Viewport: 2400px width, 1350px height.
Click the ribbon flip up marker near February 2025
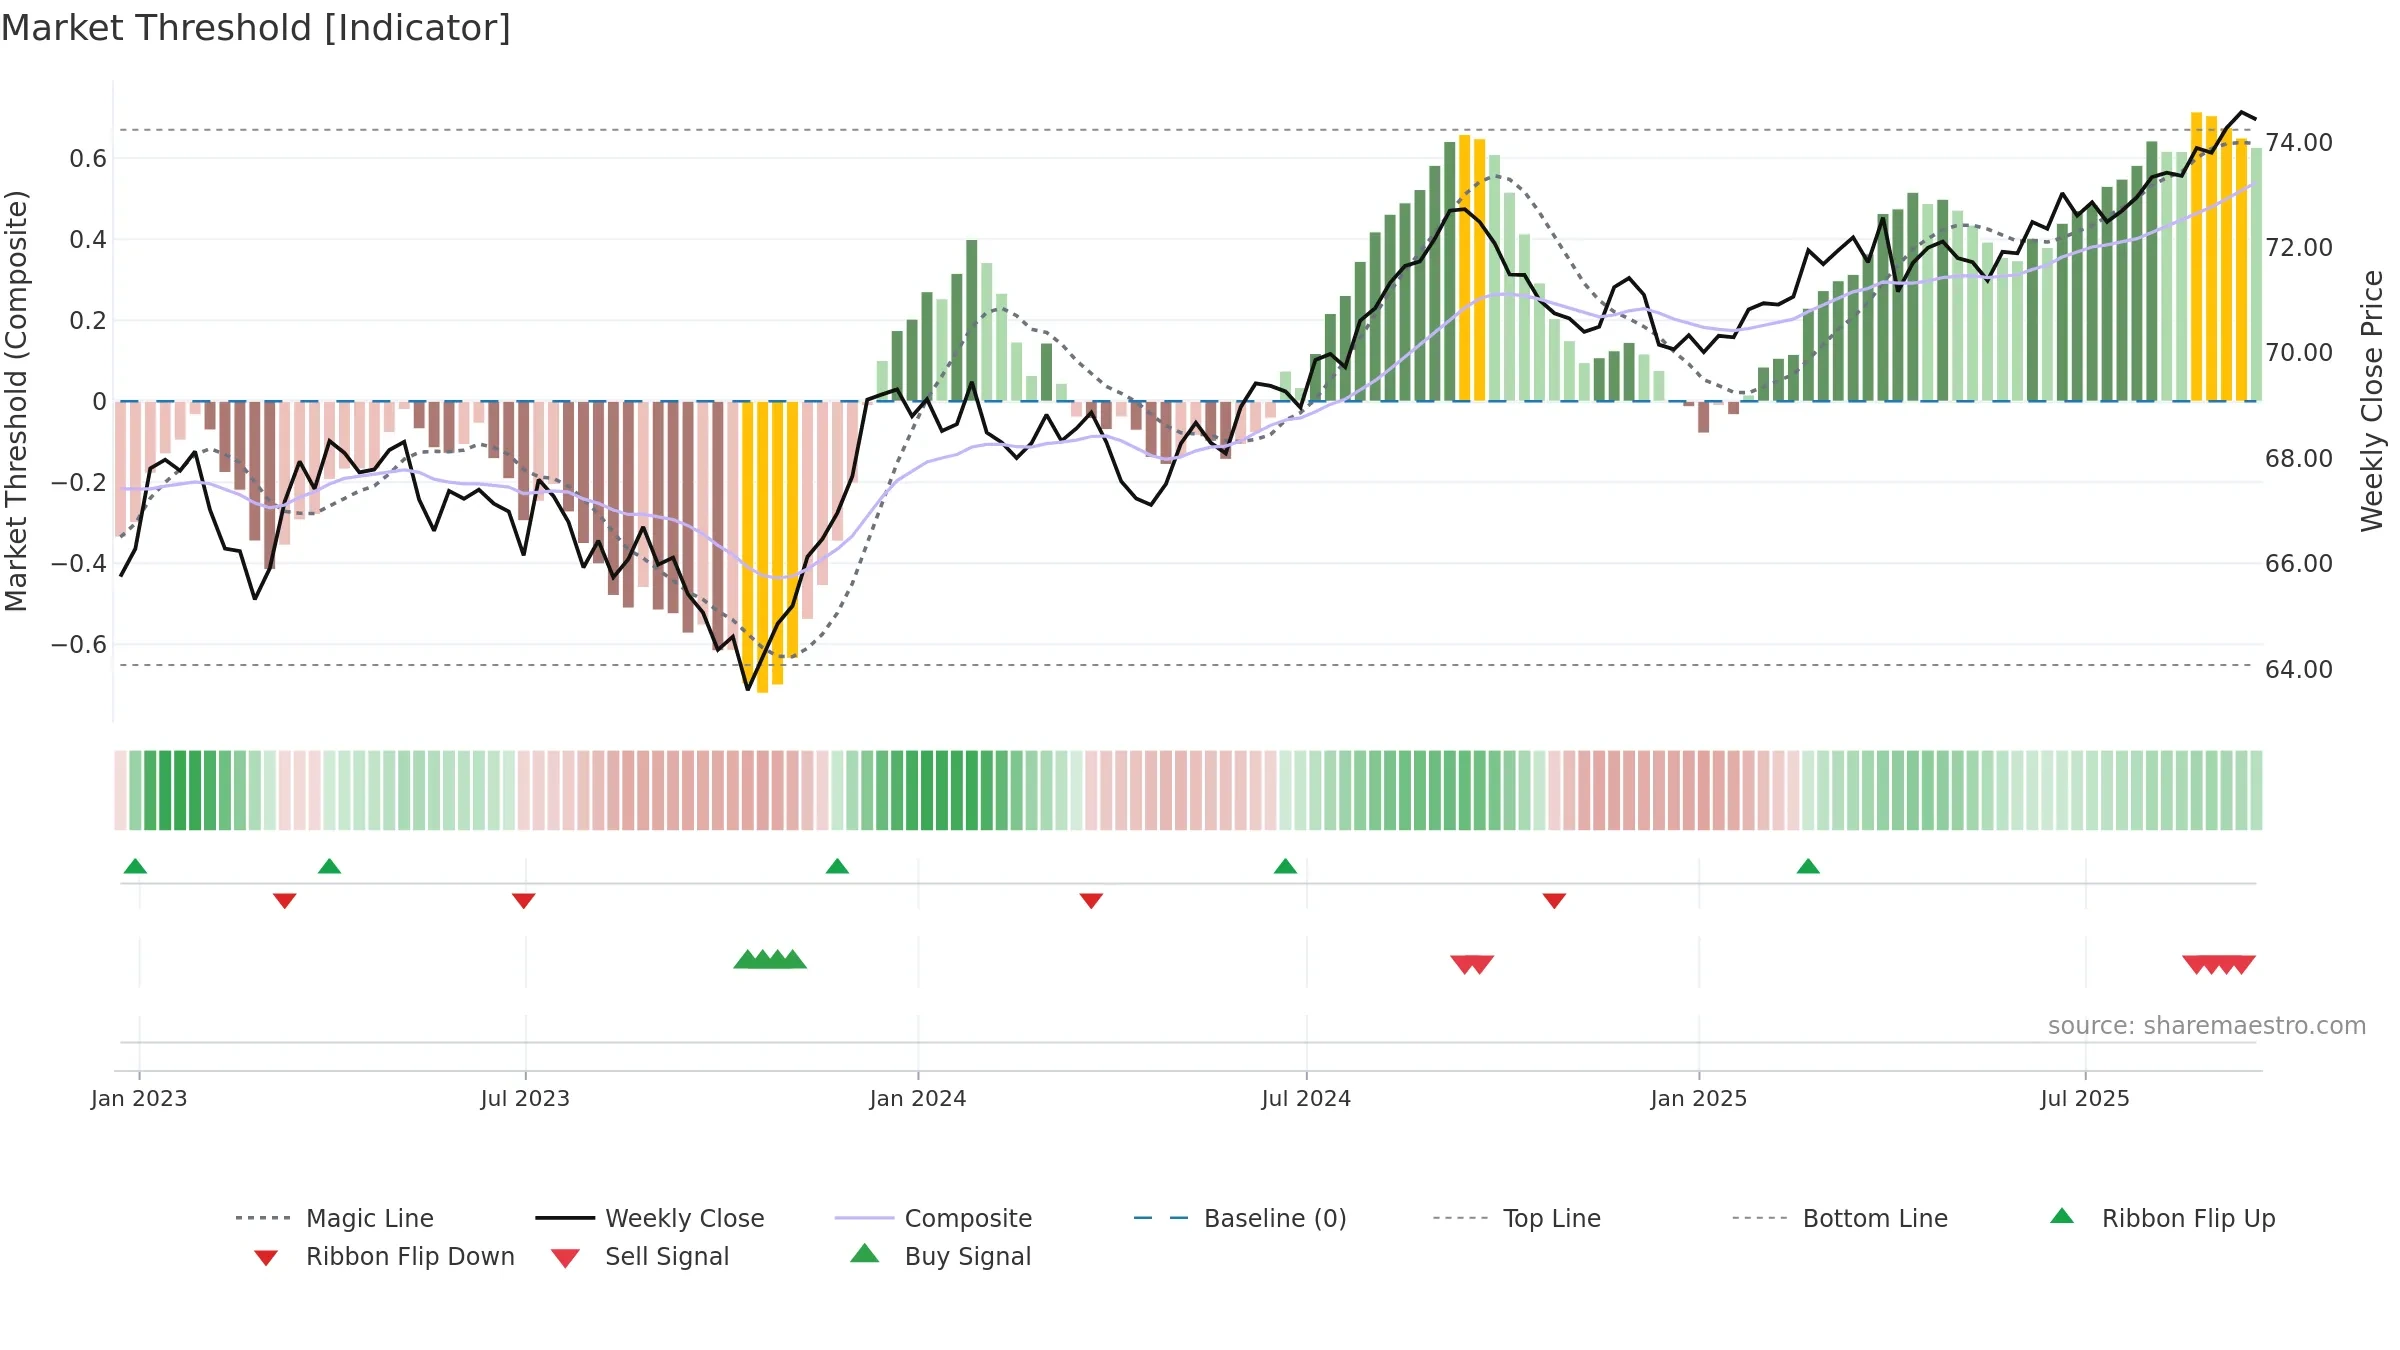coord(1808,866)
